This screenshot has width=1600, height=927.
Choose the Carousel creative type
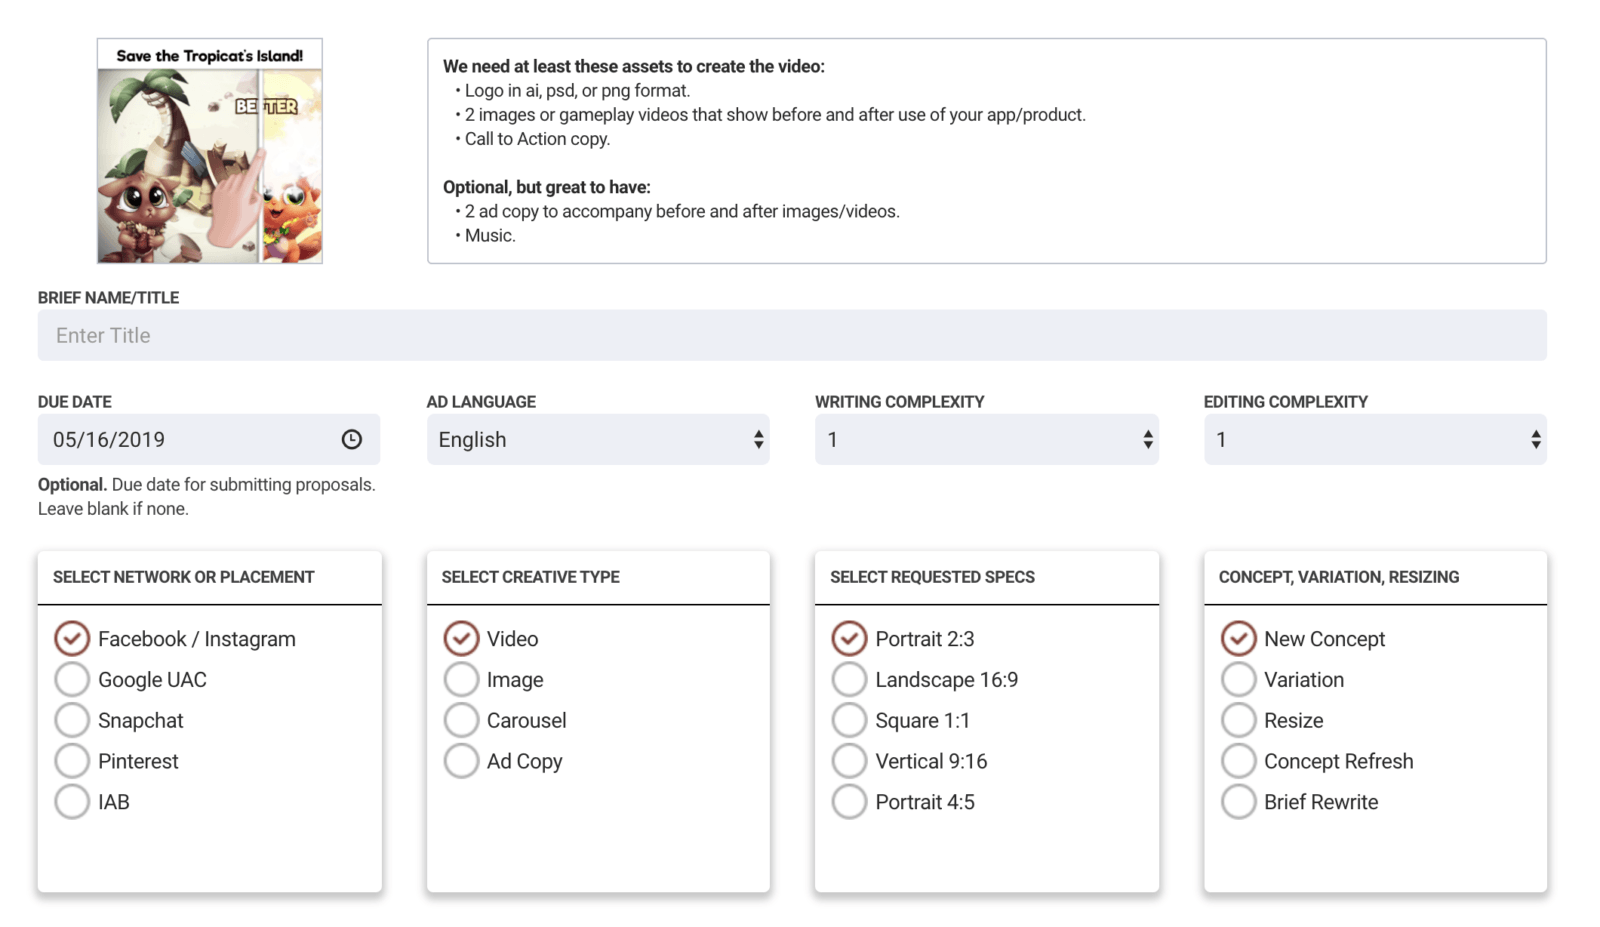click(461, 720)
